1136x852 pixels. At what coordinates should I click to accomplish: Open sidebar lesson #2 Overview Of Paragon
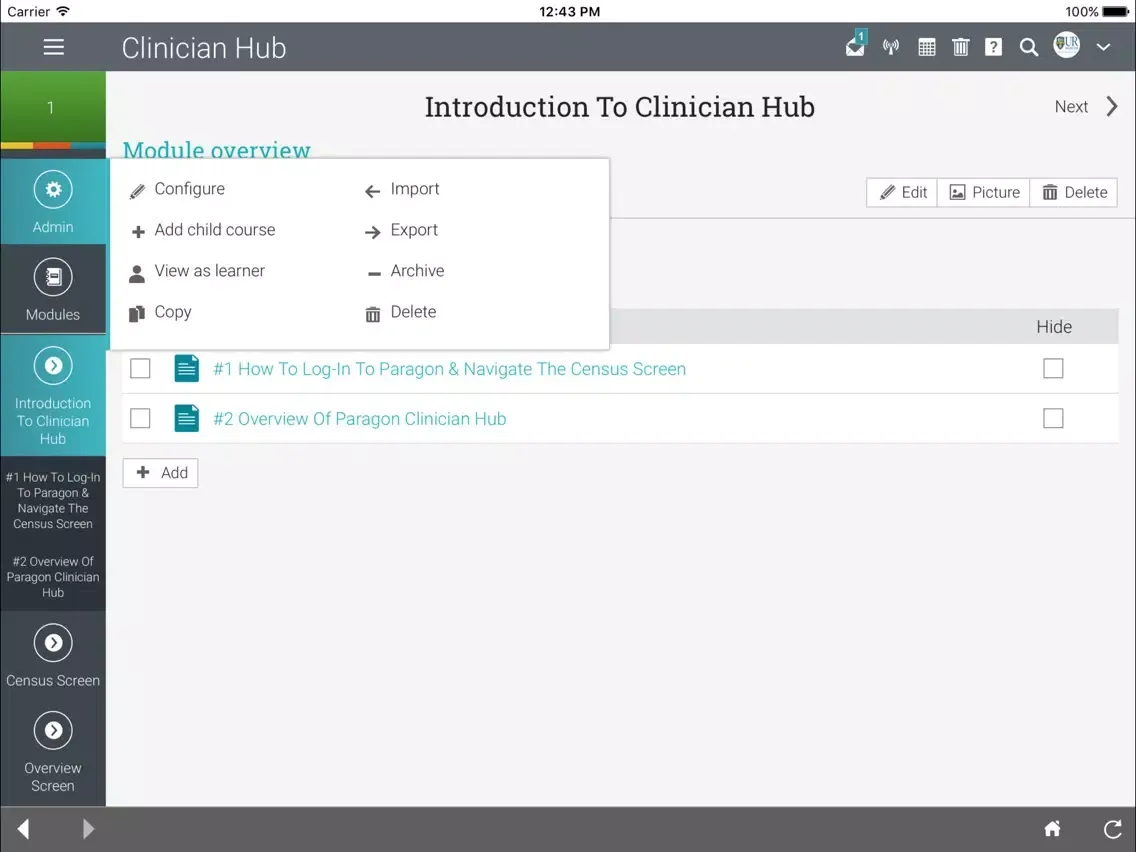point(53,577)
